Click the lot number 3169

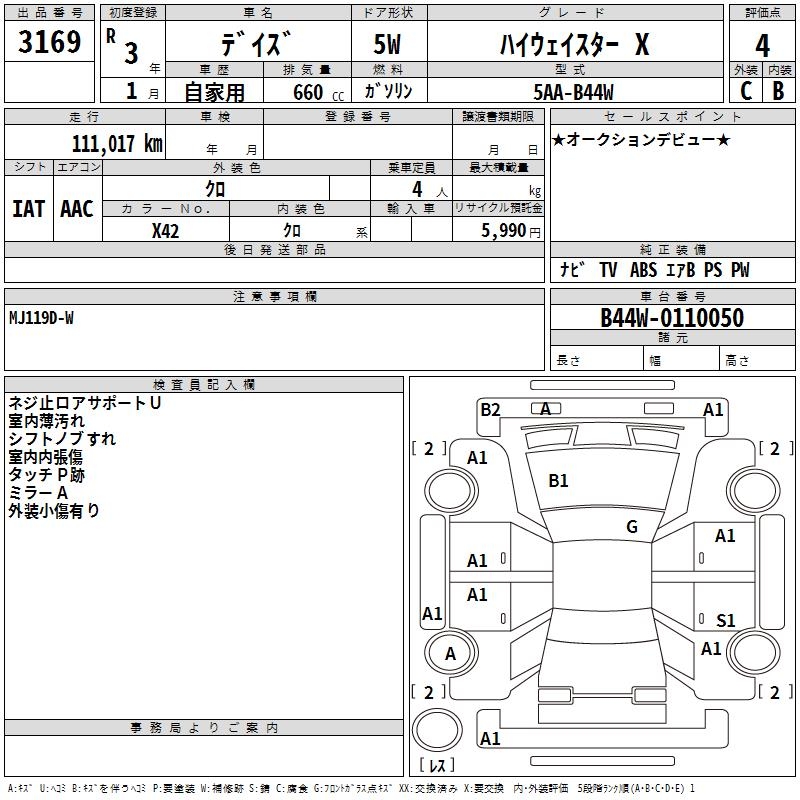(x=49, y=42)
